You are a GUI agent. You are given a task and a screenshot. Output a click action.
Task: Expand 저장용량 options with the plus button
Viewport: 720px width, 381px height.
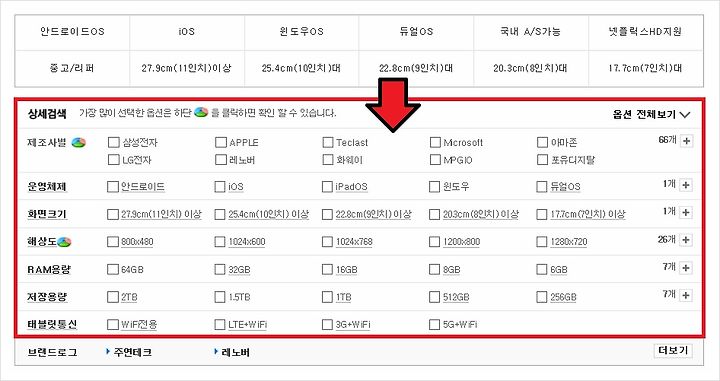coord(686,295)
